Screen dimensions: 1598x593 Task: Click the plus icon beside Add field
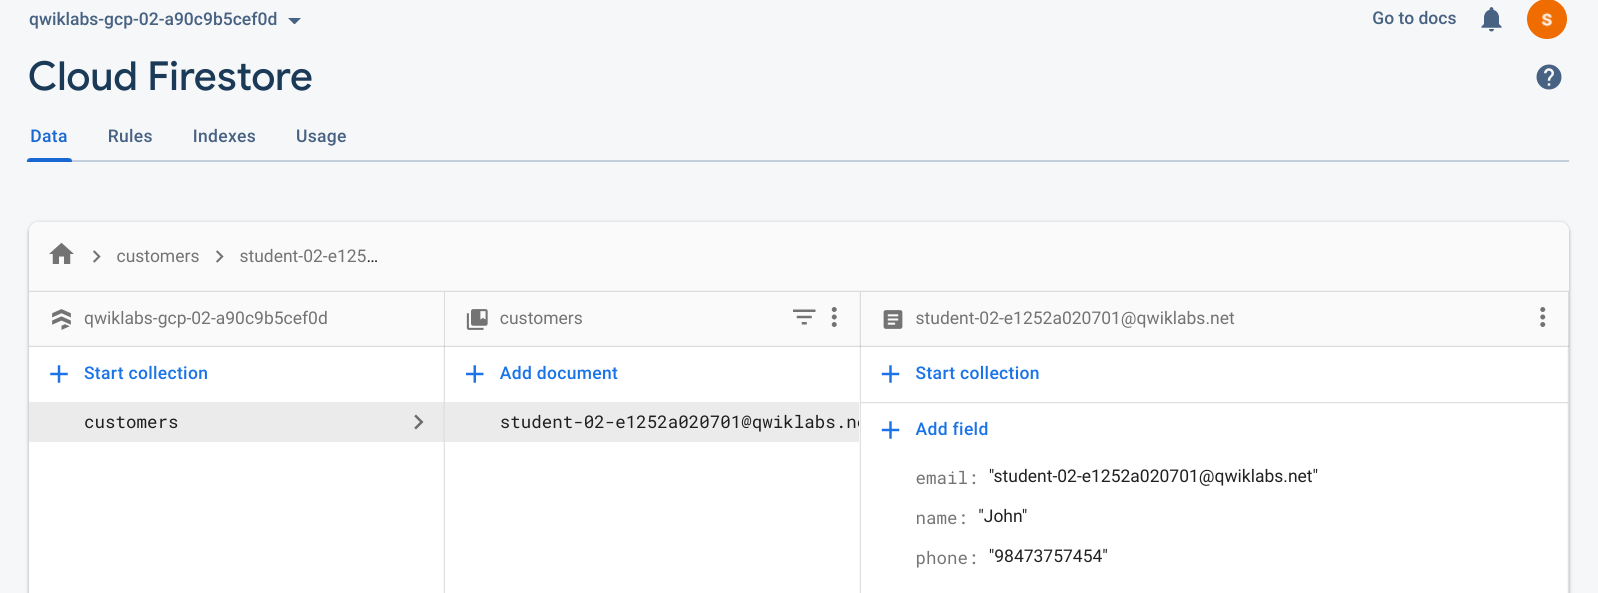890,430
